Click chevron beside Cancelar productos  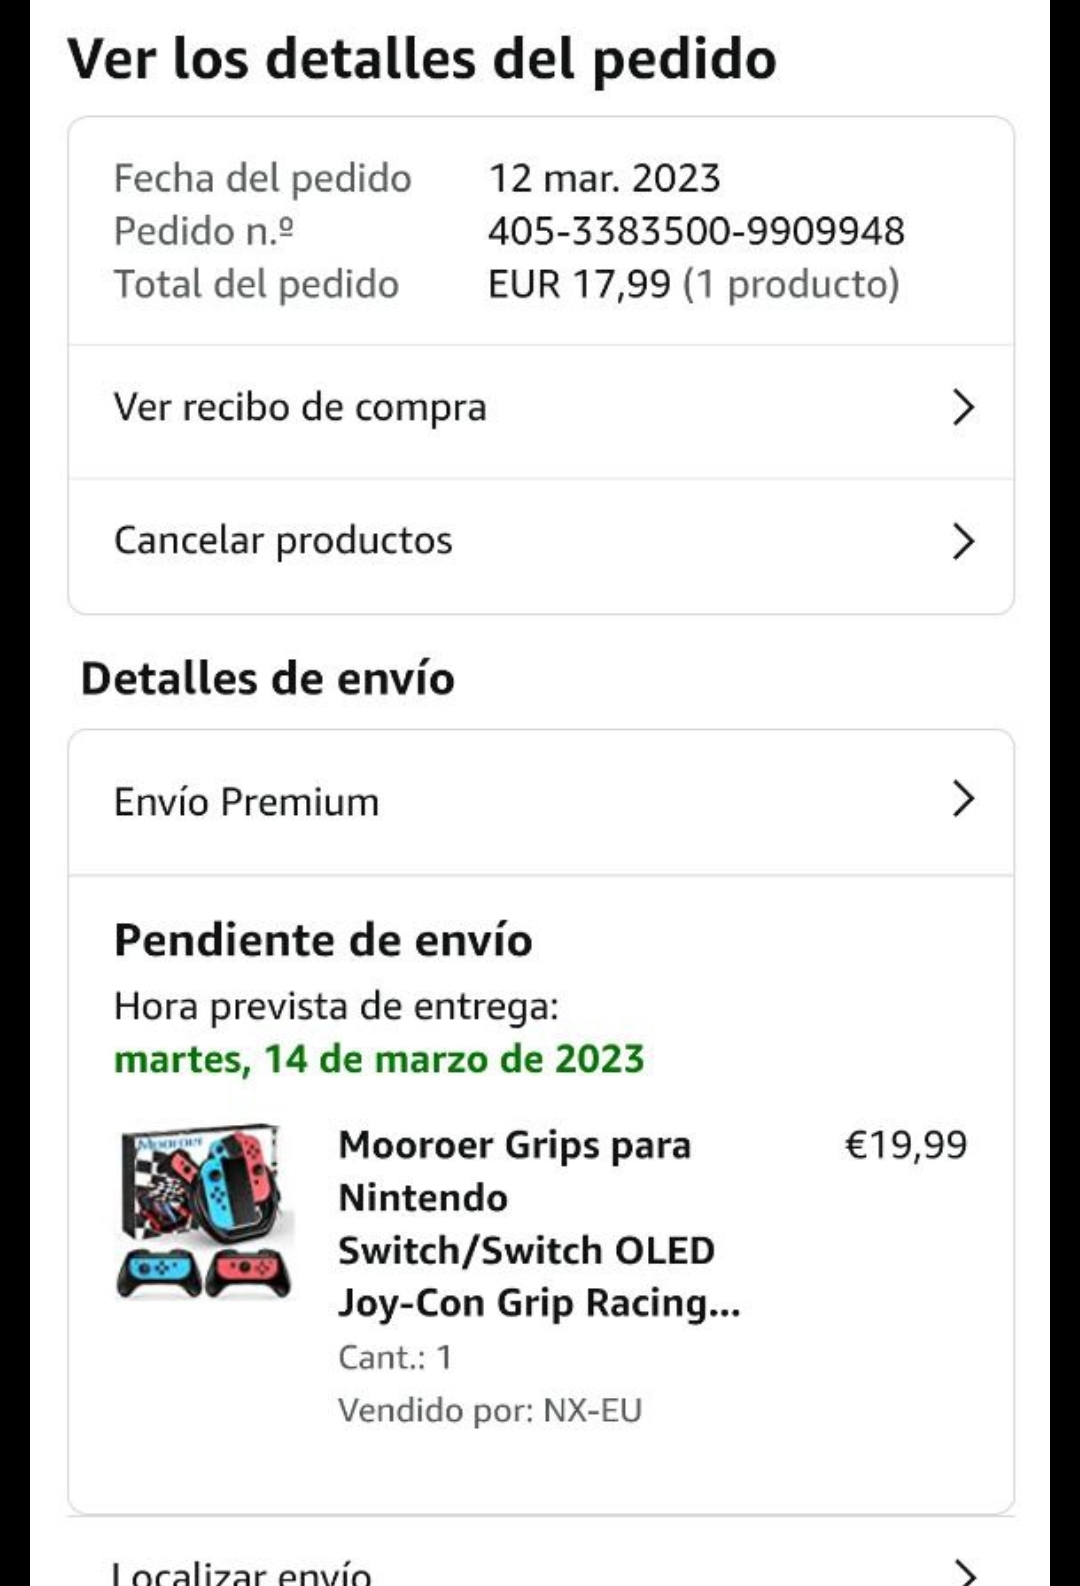pyautogui.click(x=962, y=541)
